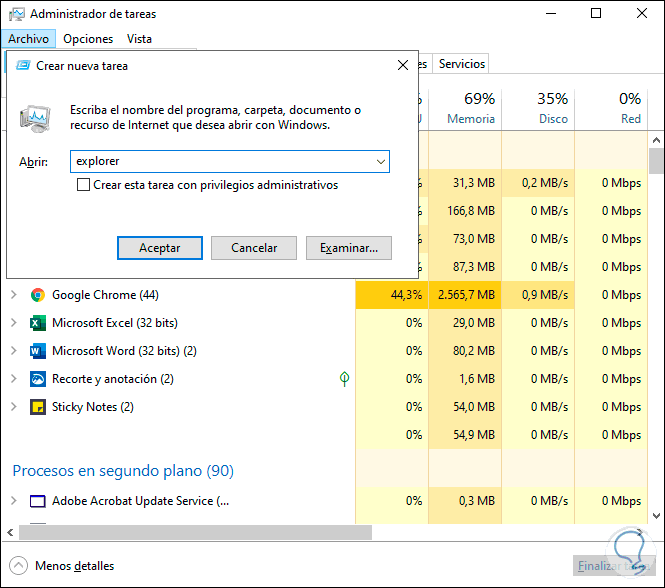Click the 44,3% CPU cell for Chrome

pyautogui.click(x=392, y=295)
